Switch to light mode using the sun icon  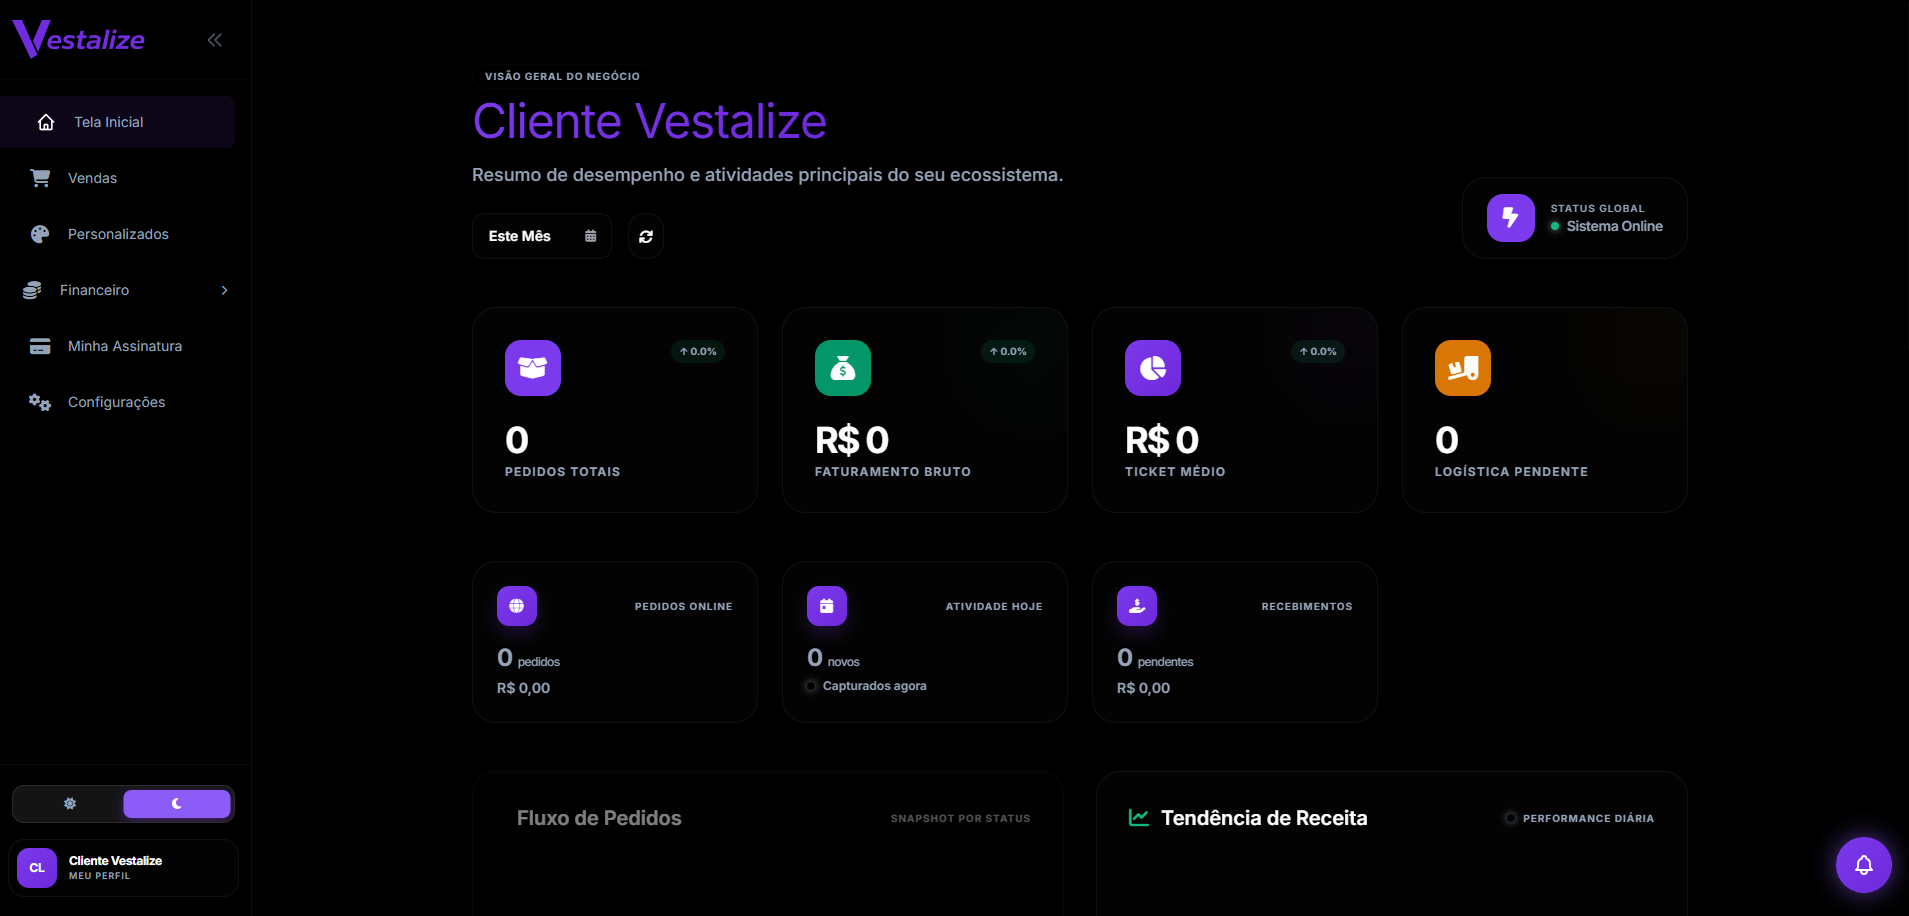pyautogui.click(x=69, y=803)
